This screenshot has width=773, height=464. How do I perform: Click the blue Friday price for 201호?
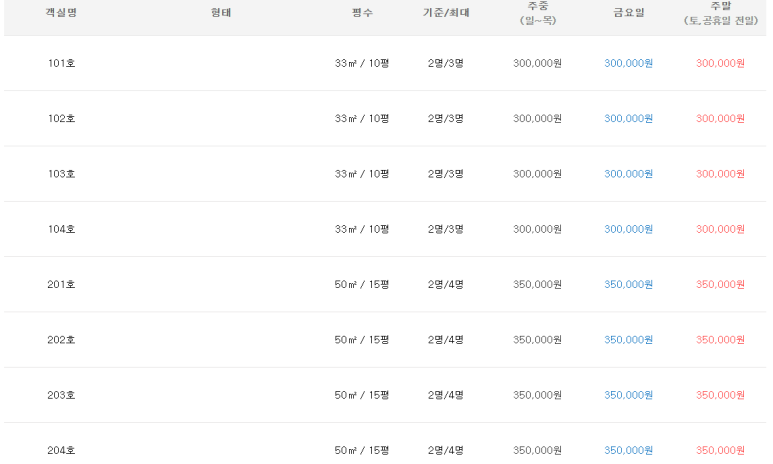(629, 284)
